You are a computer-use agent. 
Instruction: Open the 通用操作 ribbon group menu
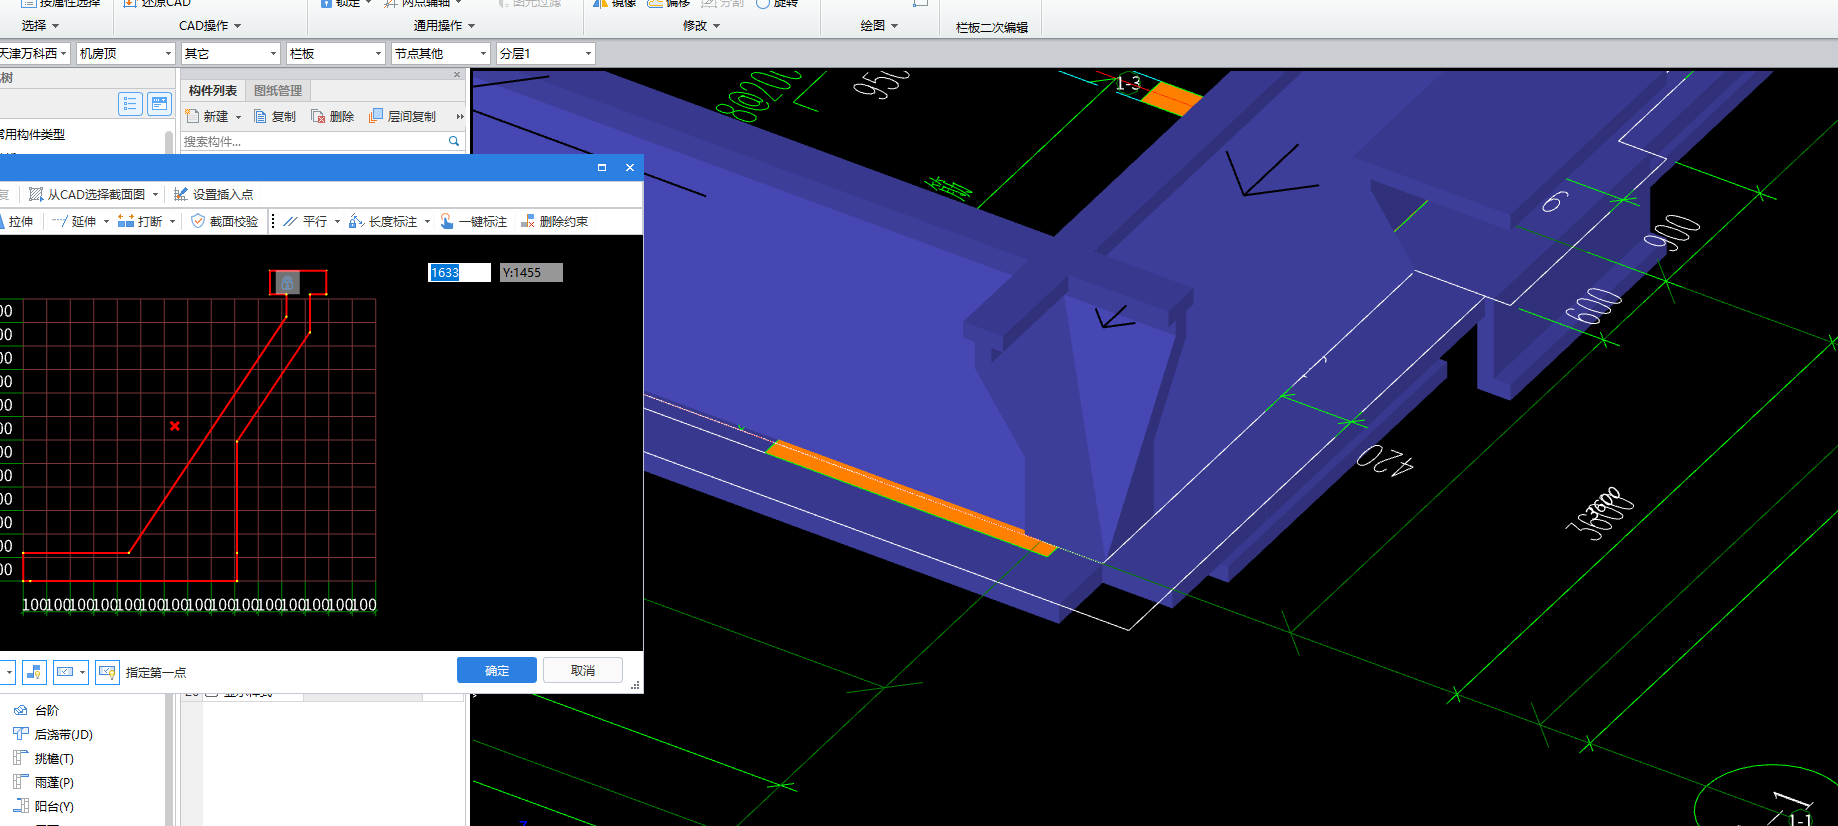tap(444, 25)
